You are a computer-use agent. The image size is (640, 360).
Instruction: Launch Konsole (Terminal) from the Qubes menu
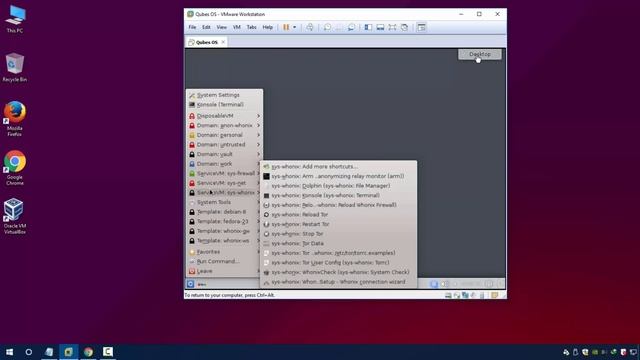tap(224, 105)
